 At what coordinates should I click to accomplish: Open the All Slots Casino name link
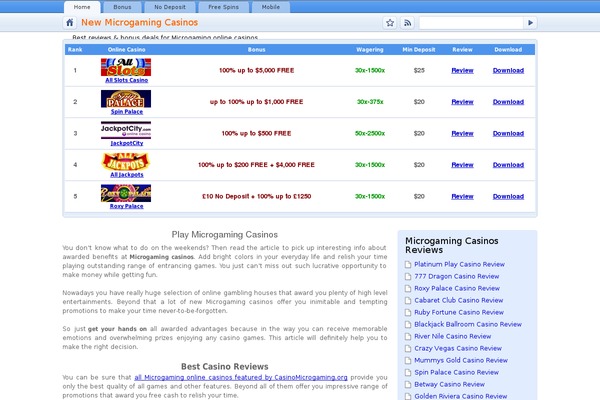click(x=127, y=80)
